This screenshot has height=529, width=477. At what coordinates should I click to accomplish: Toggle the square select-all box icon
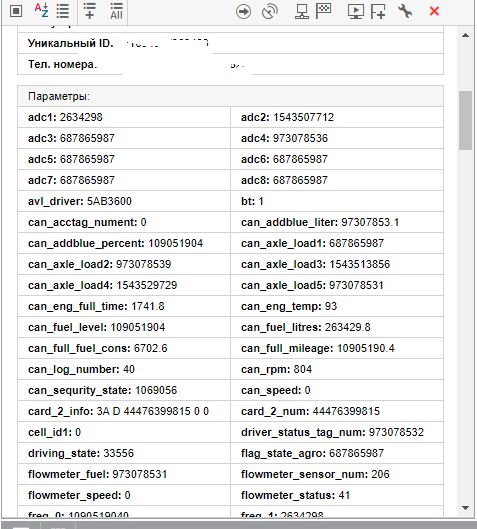click(16, 11)
